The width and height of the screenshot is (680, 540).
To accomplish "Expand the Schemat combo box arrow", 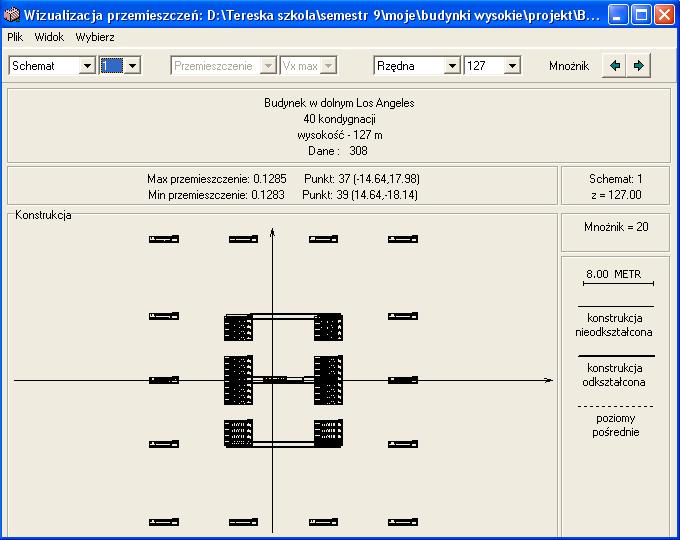I will (x=87, y=66).
